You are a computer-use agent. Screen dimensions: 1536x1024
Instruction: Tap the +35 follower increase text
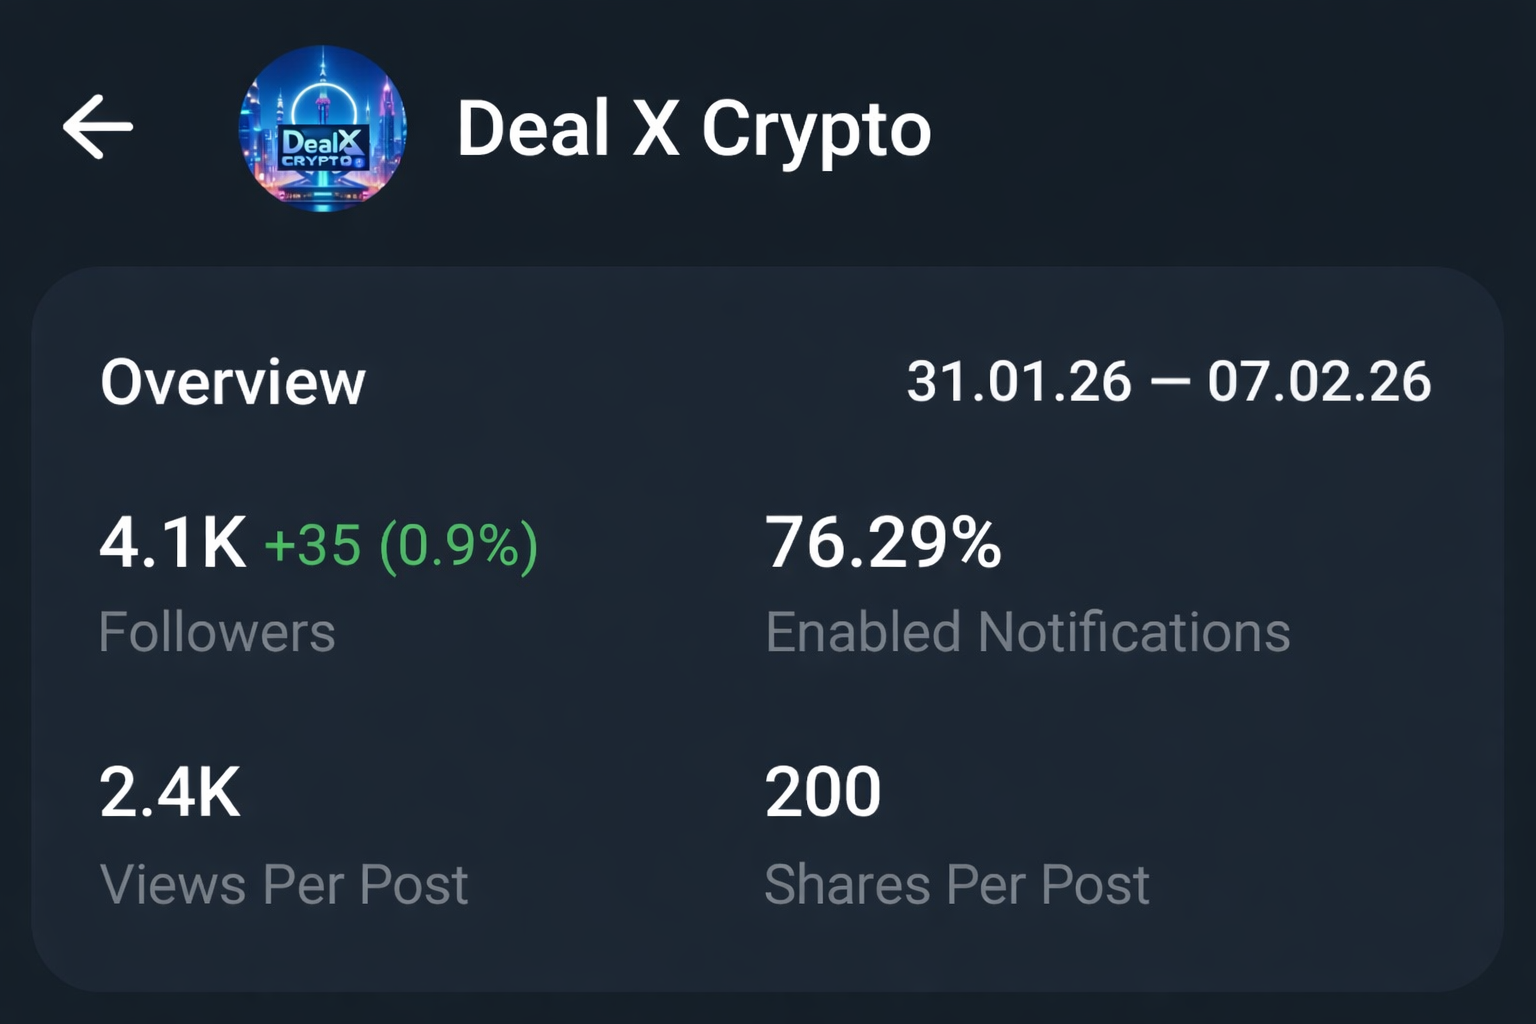click(x=310, y=544)
